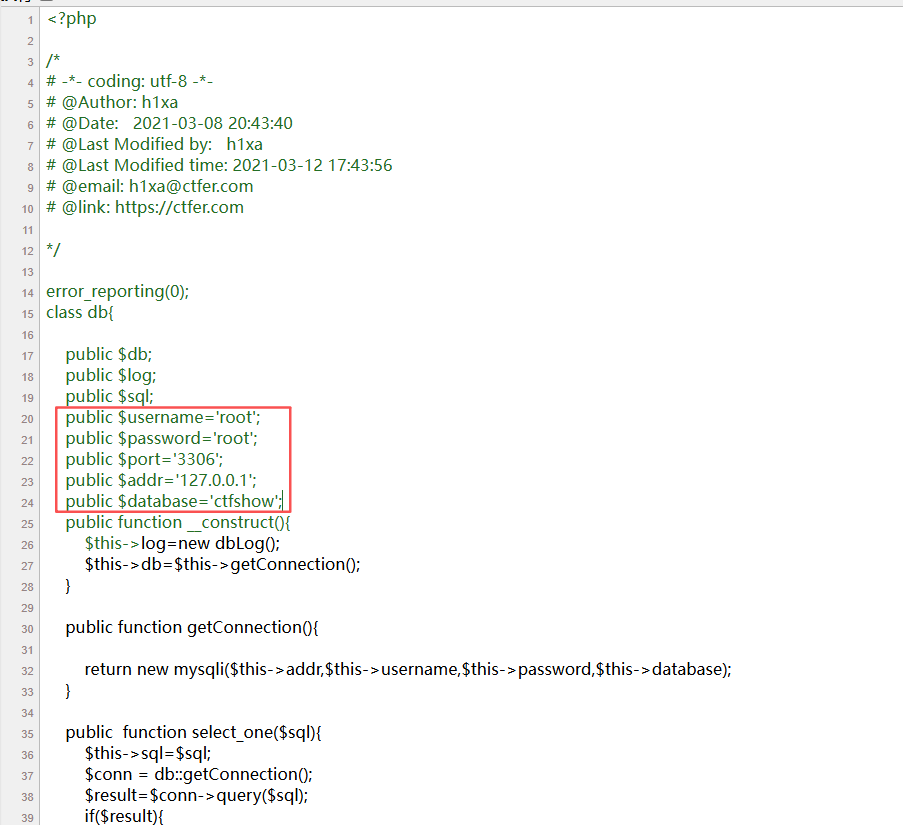Click the '<?php' opening tag on line 1
Image resolution: width=903 pixels, height=825 pixels.
(71, 19)
